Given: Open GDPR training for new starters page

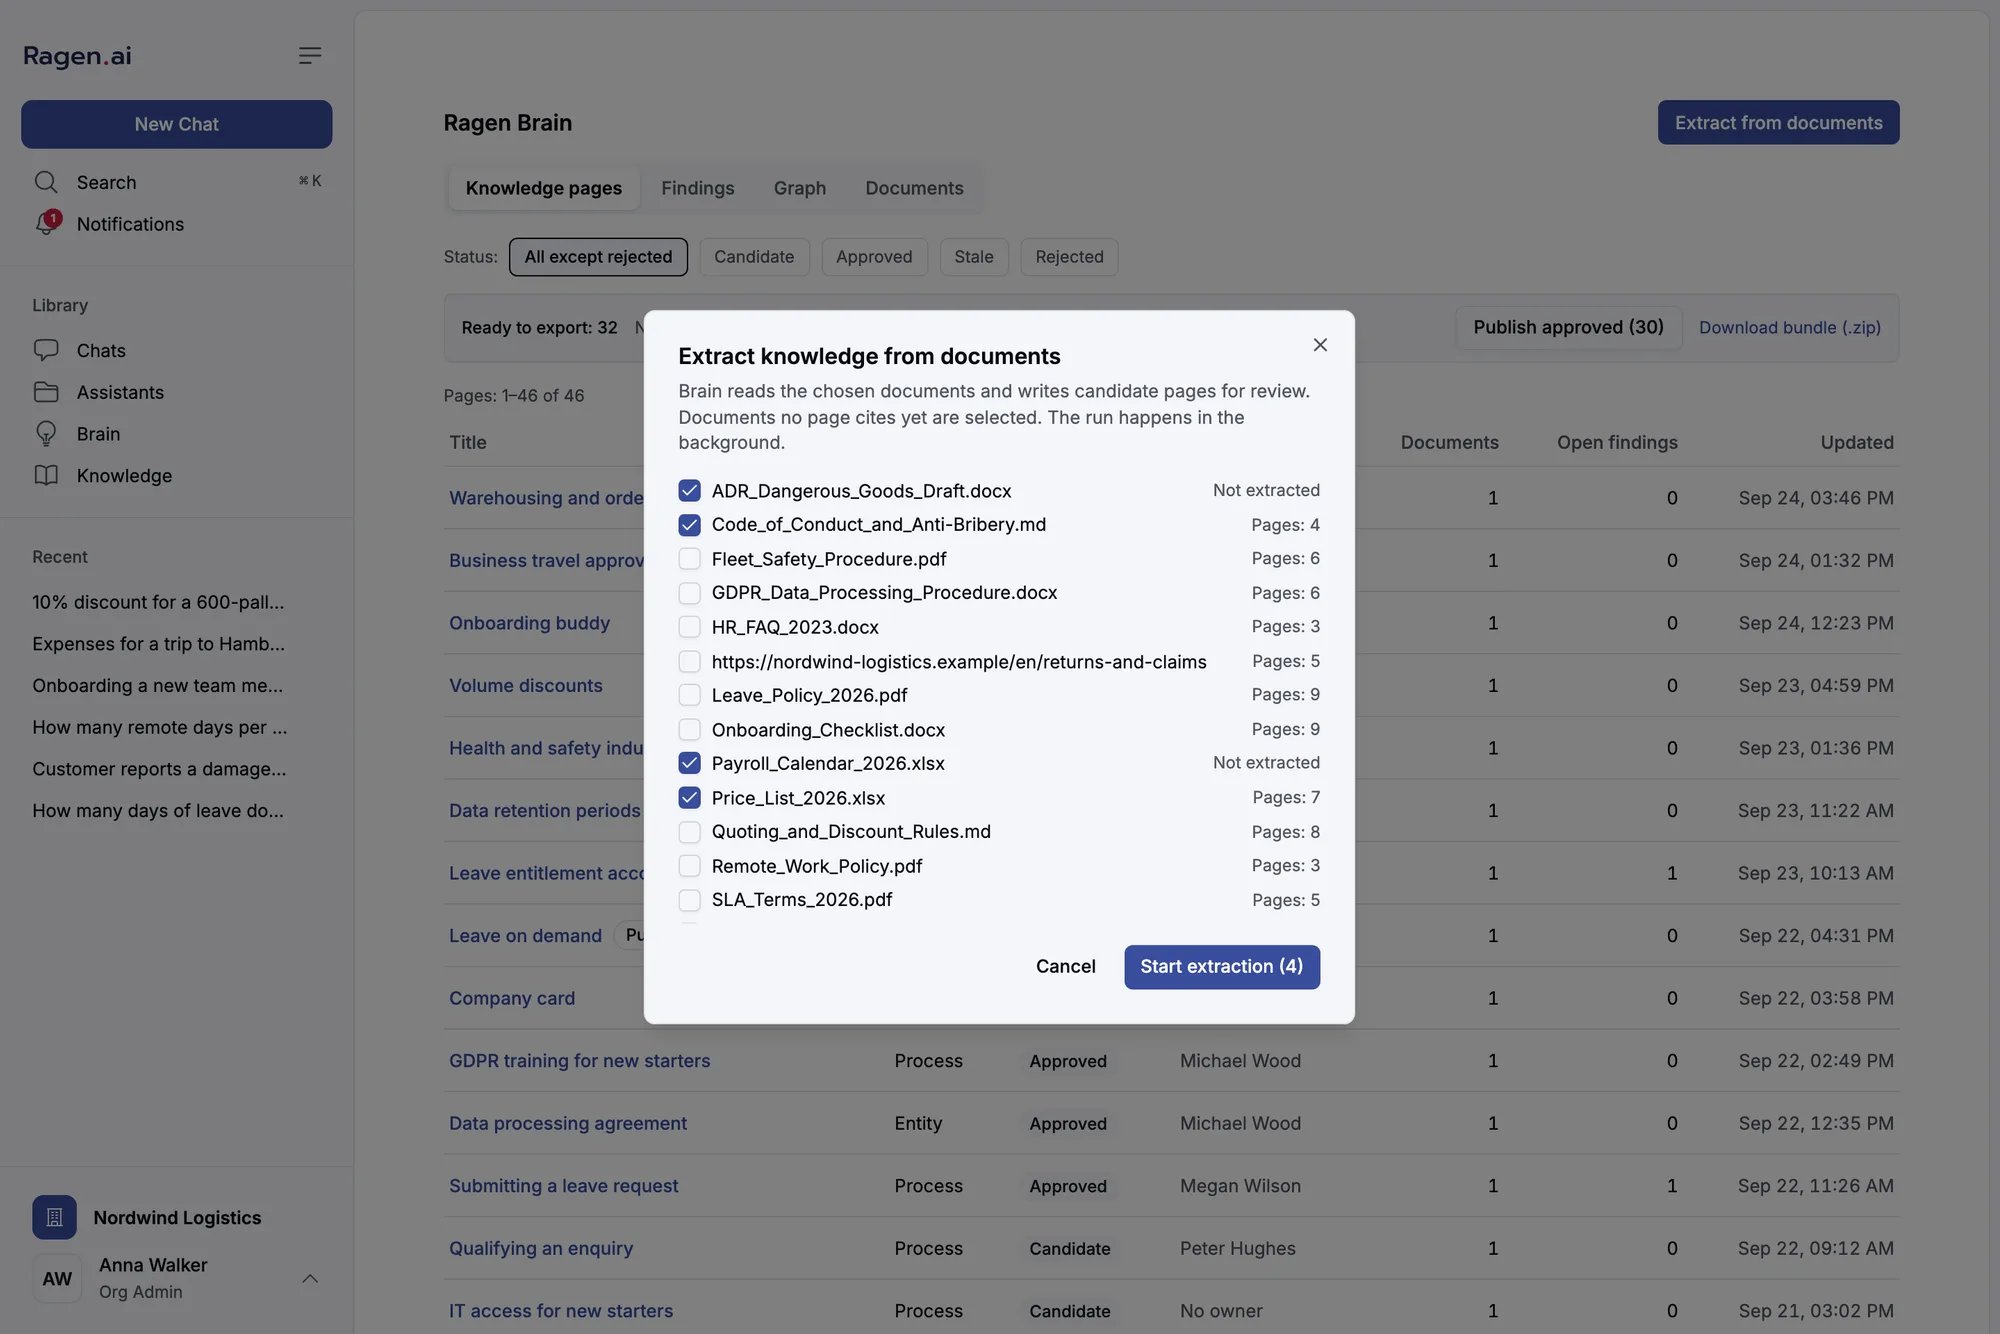Looking at the screenshot, I should click(x=579, y=1061).
